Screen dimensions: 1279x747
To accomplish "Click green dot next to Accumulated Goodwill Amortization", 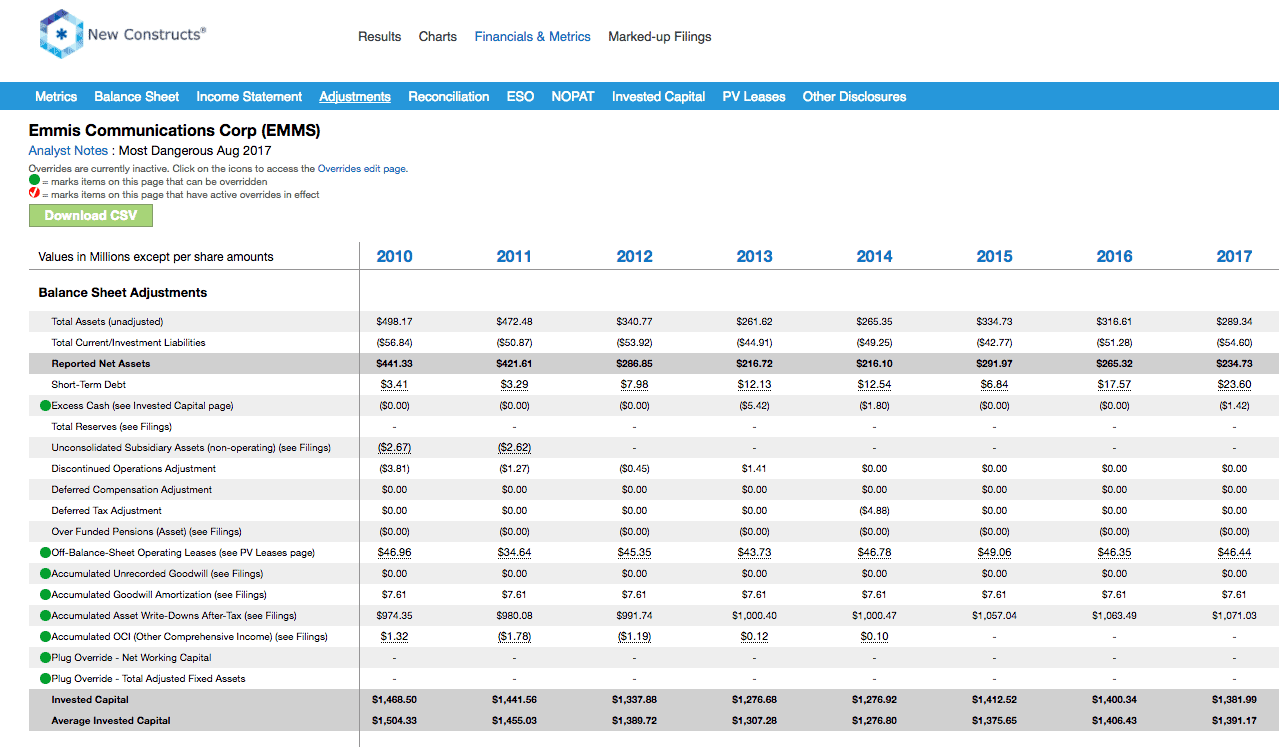I will pos(45,595).
